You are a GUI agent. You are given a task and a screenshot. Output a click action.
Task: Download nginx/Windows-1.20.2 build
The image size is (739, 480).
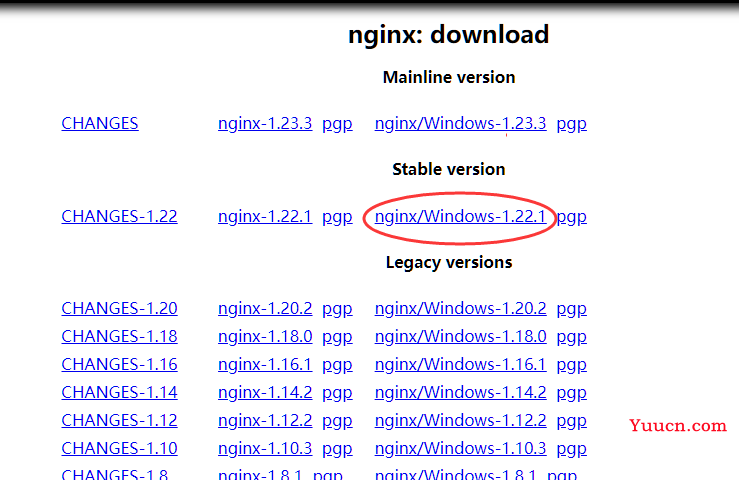tap(460, 308)
